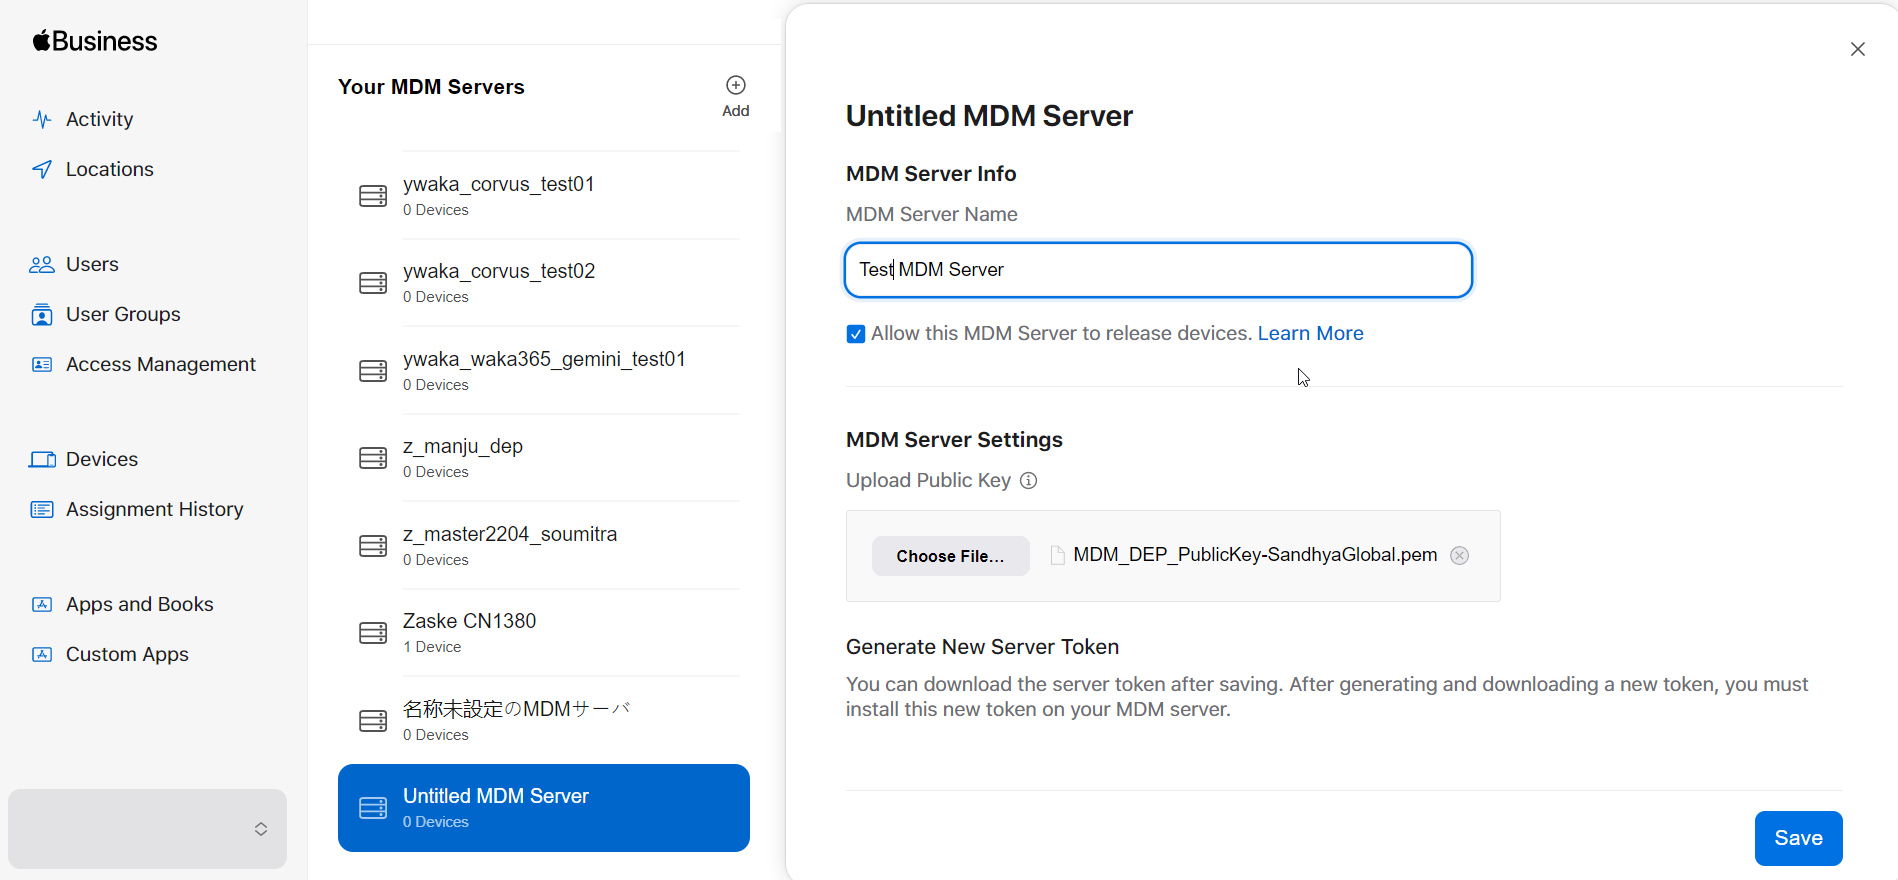Select ywaka_corvus_test01 server name

[x=499, y=184]
